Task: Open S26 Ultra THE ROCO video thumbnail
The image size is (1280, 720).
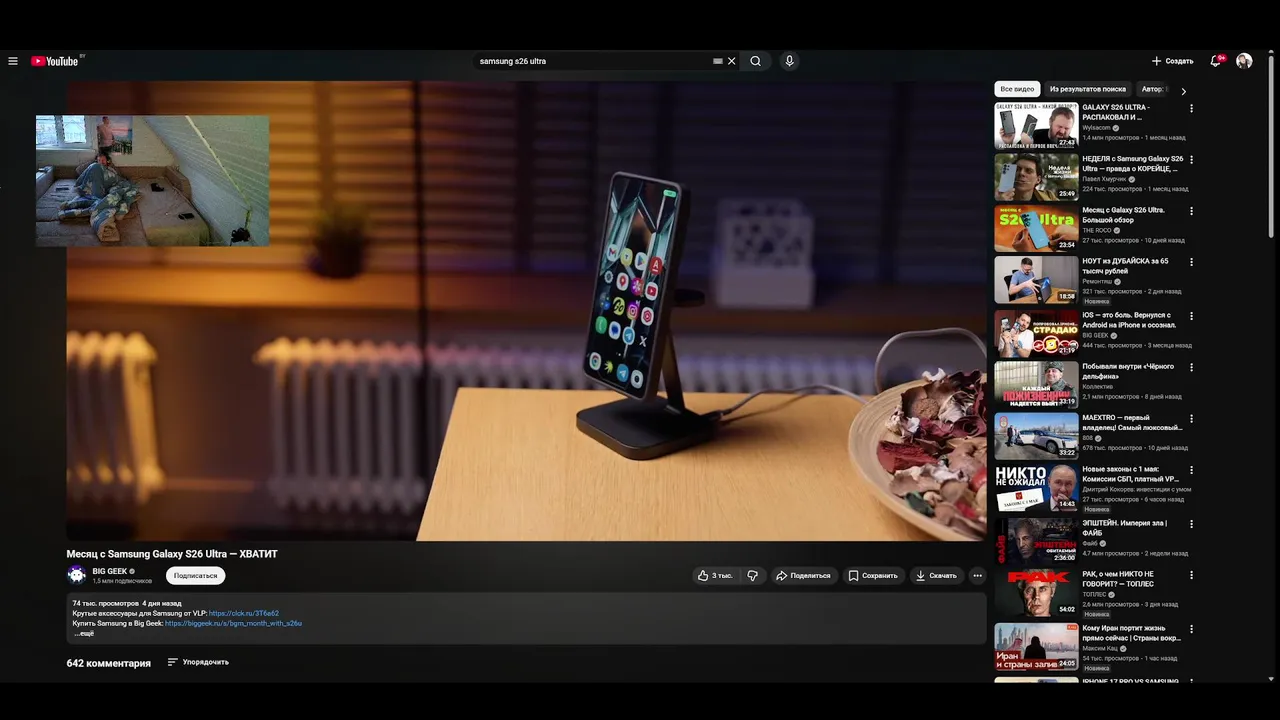Action: [1036, 228]
